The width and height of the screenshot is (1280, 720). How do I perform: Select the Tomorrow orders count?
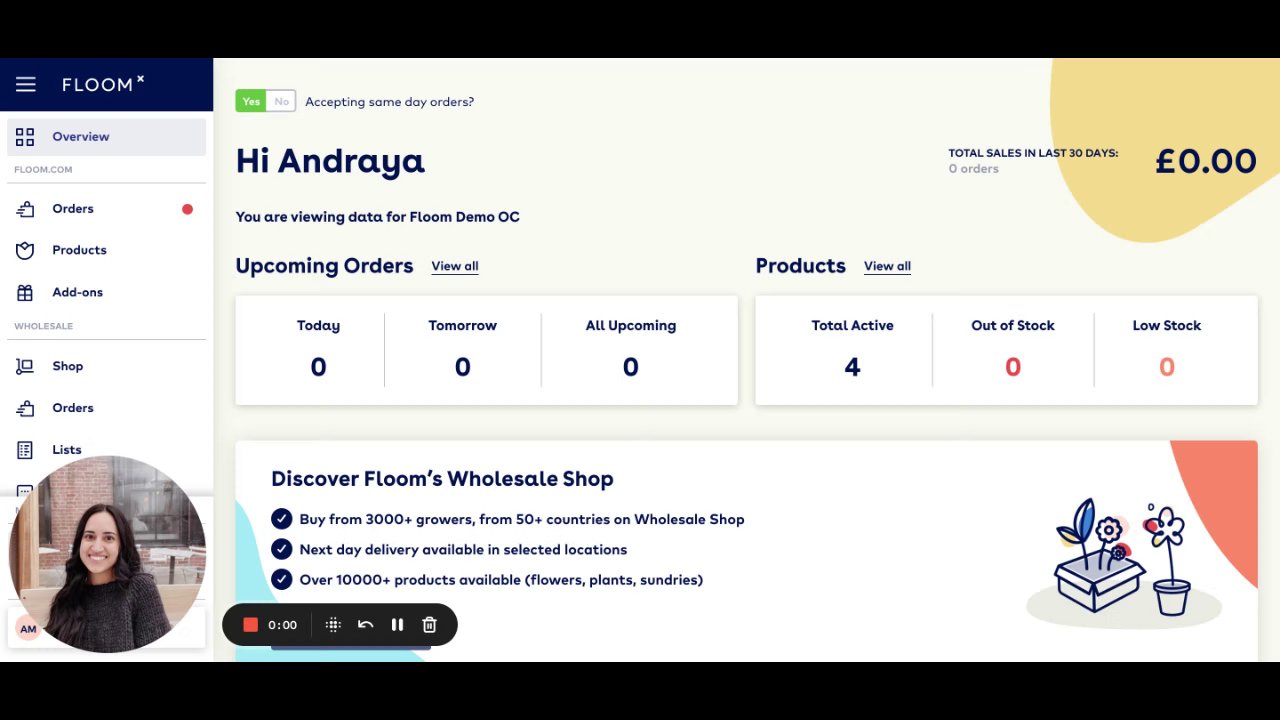[x=463, y=367]
